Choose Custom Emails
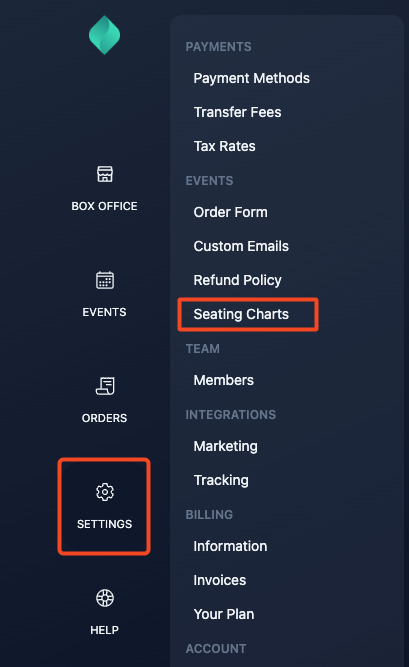Image resolution: width=409 pixels, height=667 pixels. coord(241,246)
